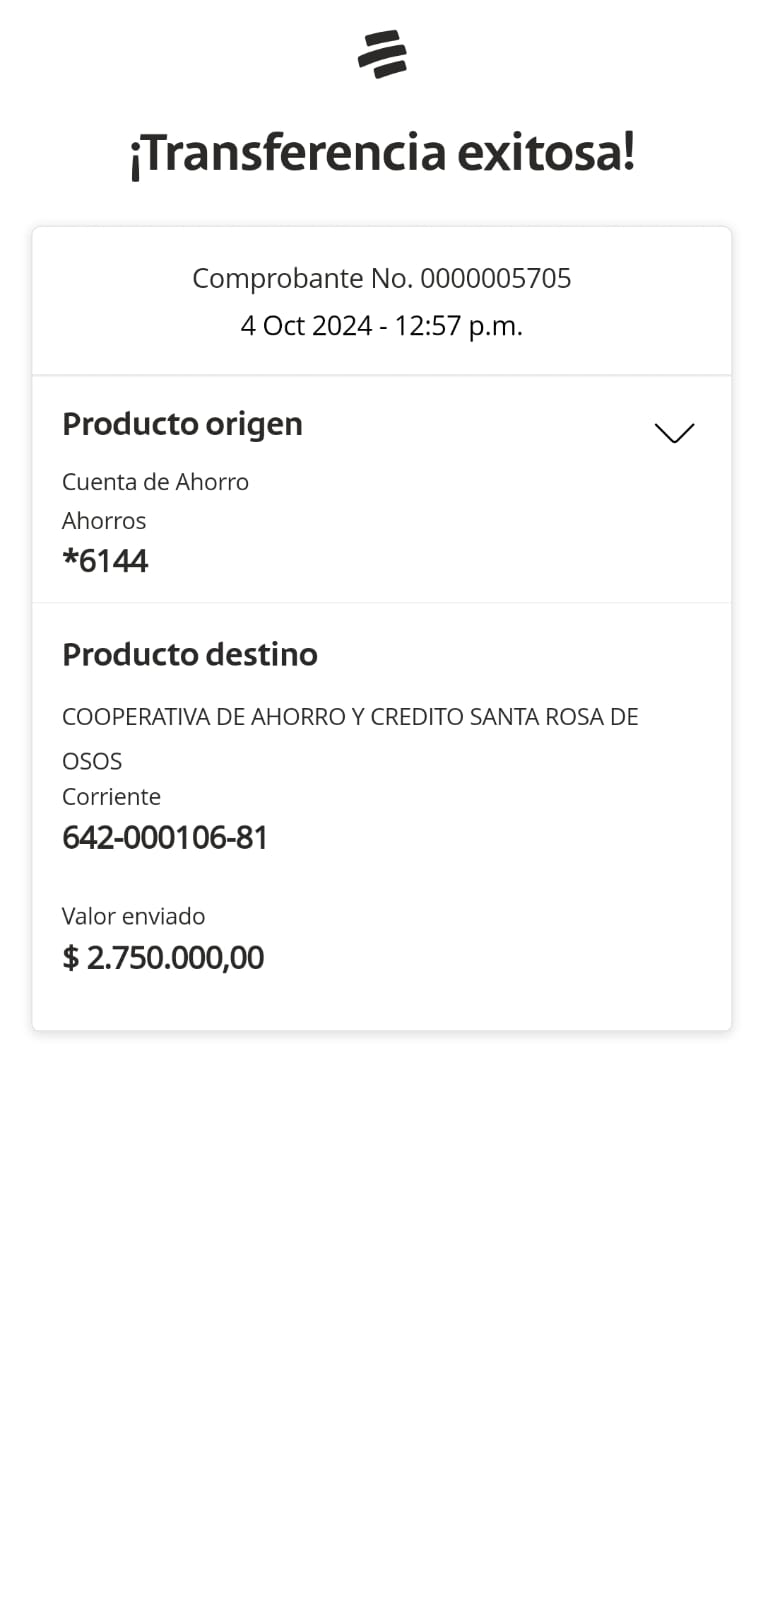Image resolution: width=763 pixels, height=1600 pixels.
Task: Select the amount $ 2.750.000,00
Action: point(163,958)
